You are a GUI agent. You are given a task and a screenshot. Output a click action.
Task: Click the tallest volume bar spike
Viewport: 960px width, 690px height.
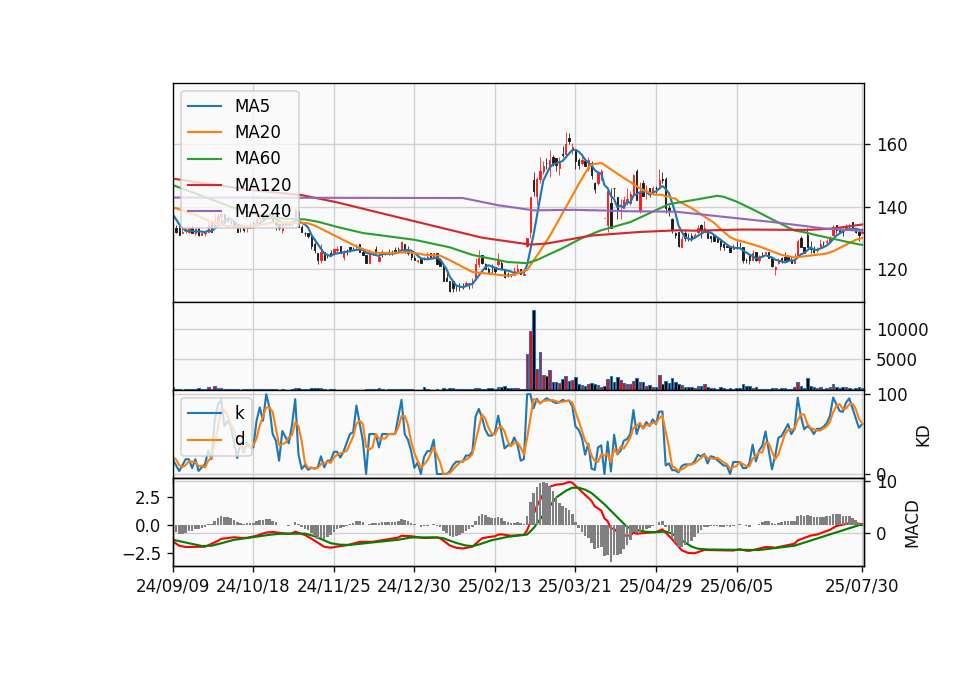click(x=534, y=350)
